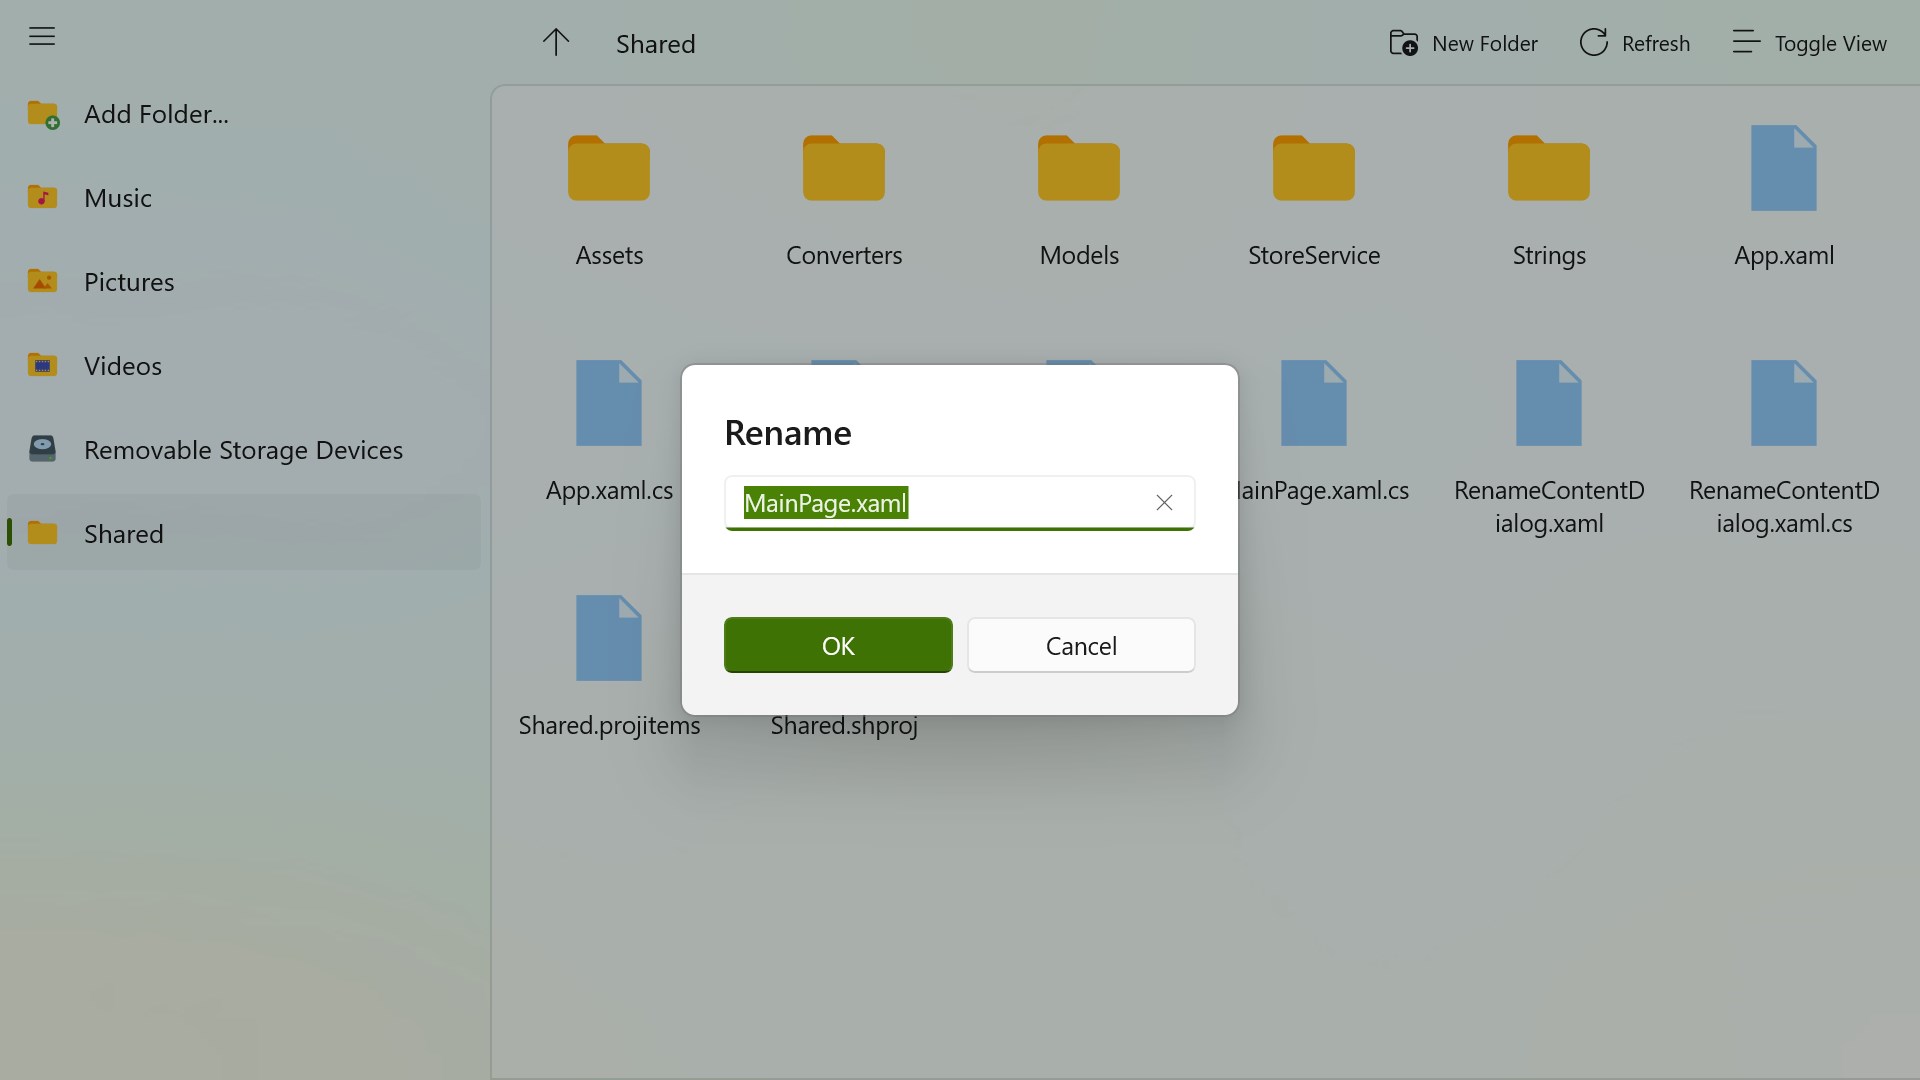Click the MainPage.xaml.cs file name
This screenshot has width=1920, height=1080.
pyautogui.click(x=1324, y=491)
